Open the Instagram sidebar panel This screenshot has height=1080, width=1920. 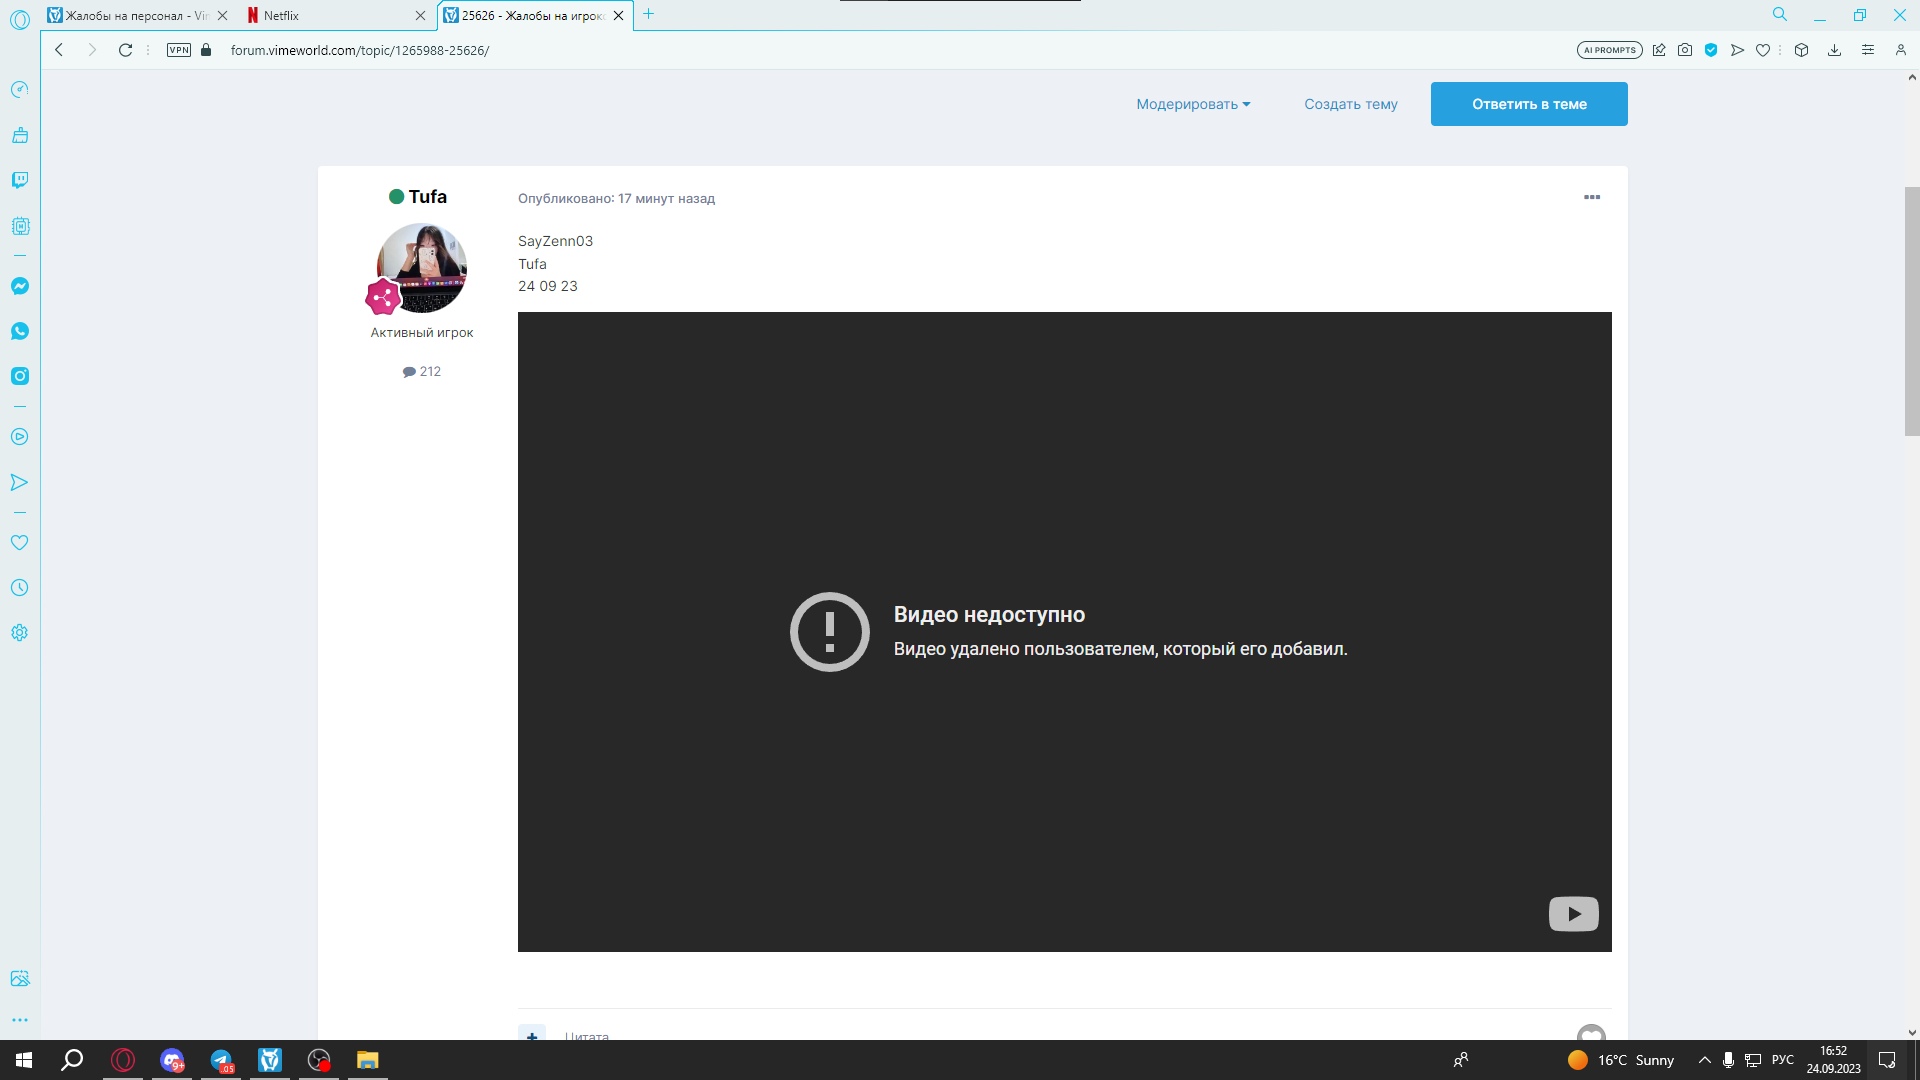coord(20,376)
